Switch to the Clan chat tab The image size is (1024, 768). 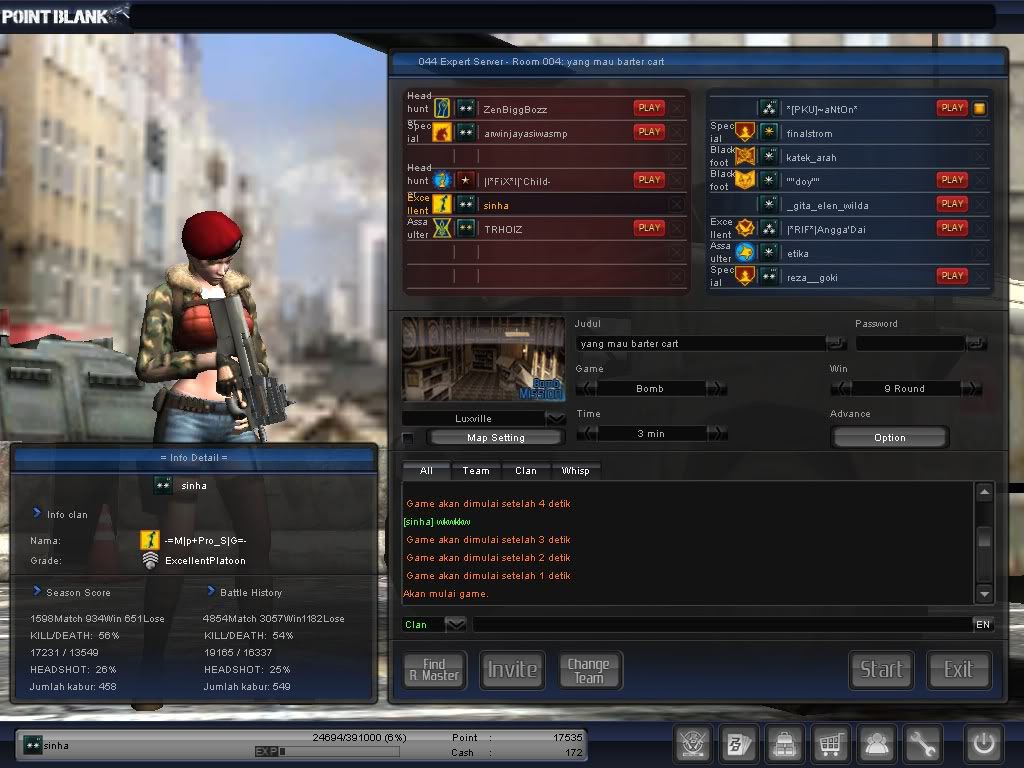click(x=526, y=471)
